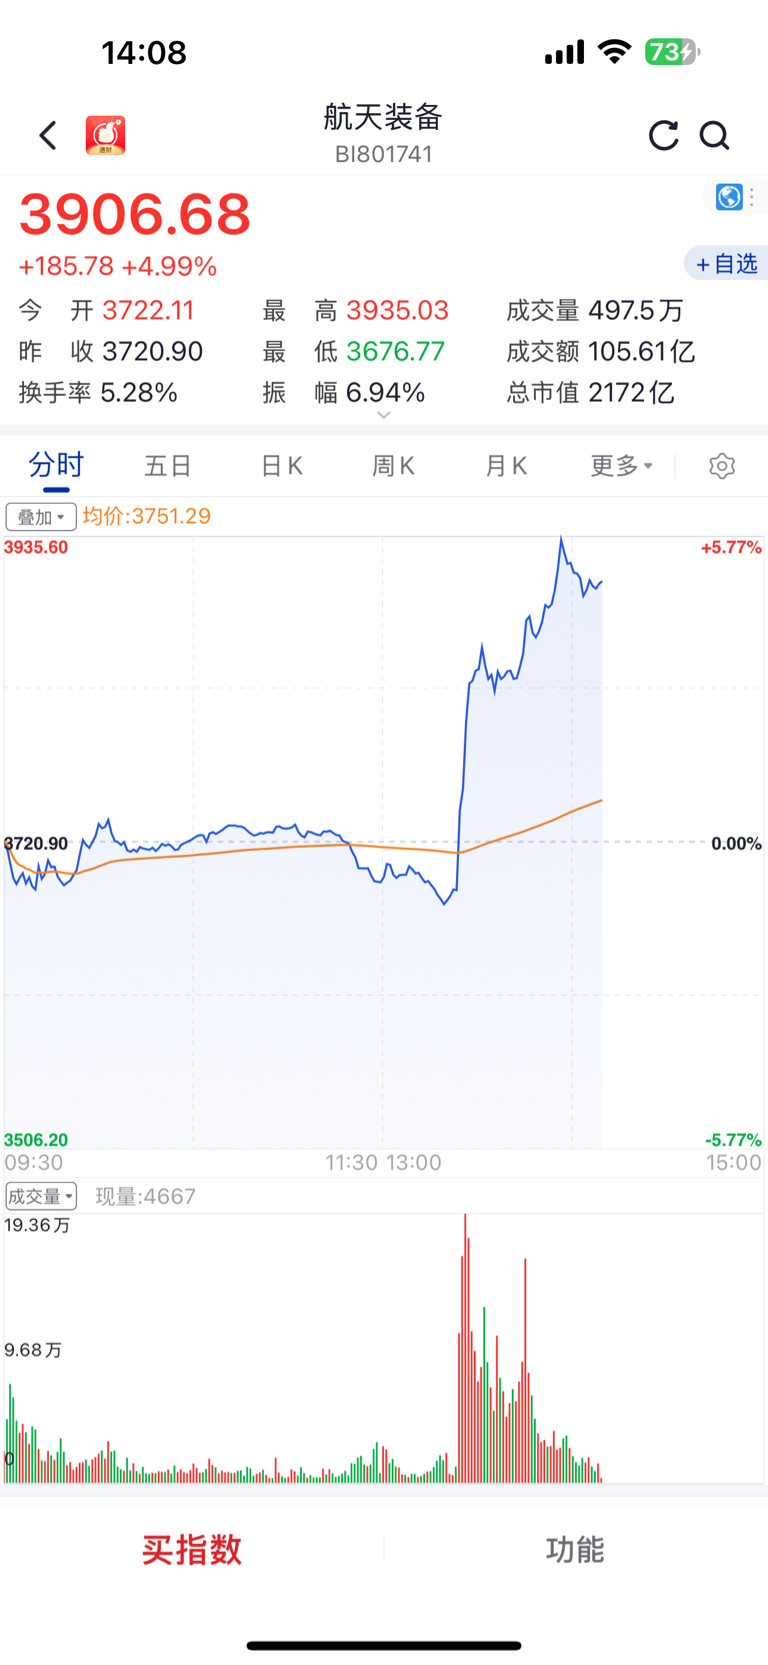Open search with magnifier icon
This screenshot has width=768, height=1665.
click(x=714, y=135)
